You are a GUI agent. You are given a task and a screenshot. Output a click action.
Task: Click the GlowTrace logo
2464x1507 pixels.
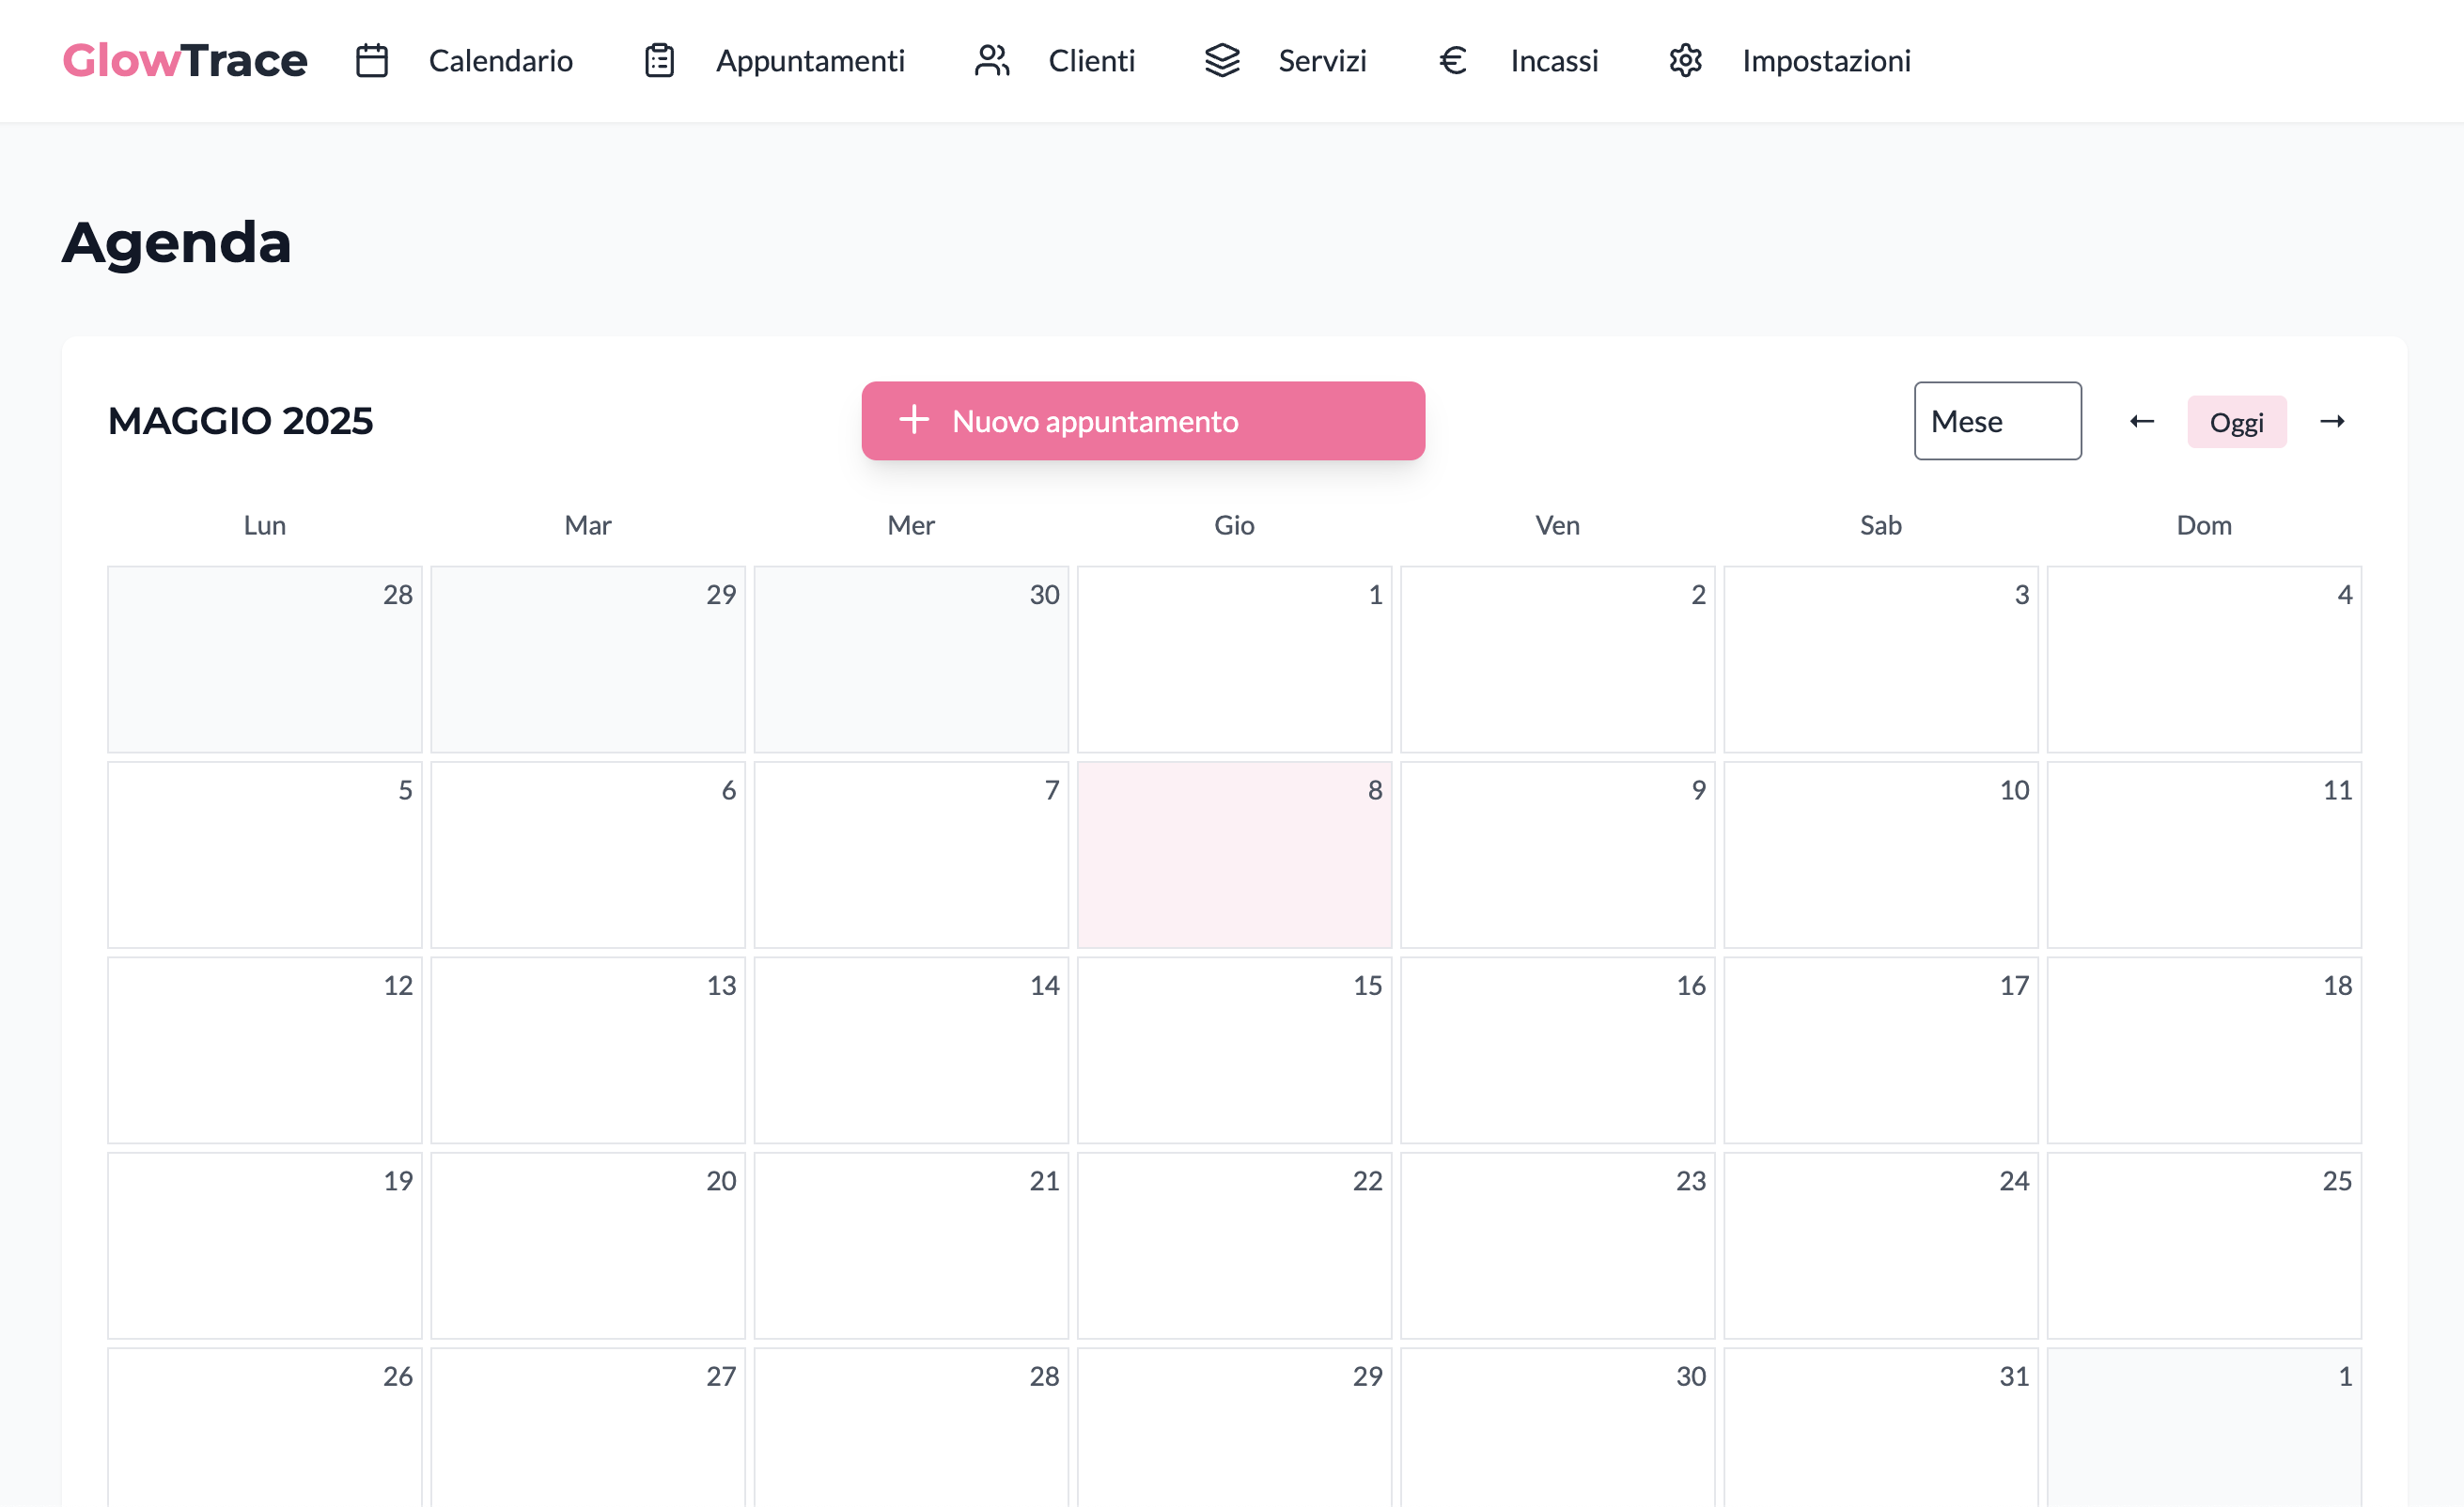point(184,61)
